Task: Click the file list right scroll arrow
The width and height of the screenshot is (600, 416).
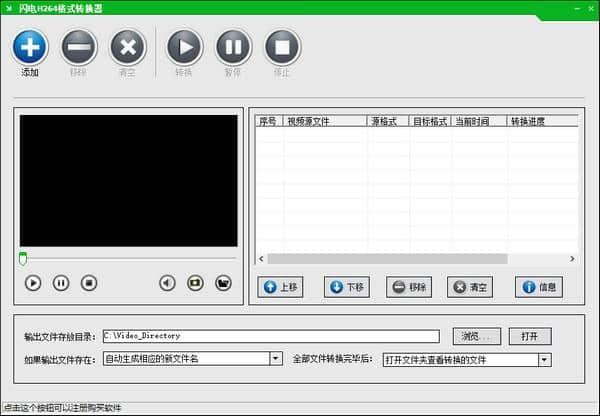Action: tap(572, 259)
